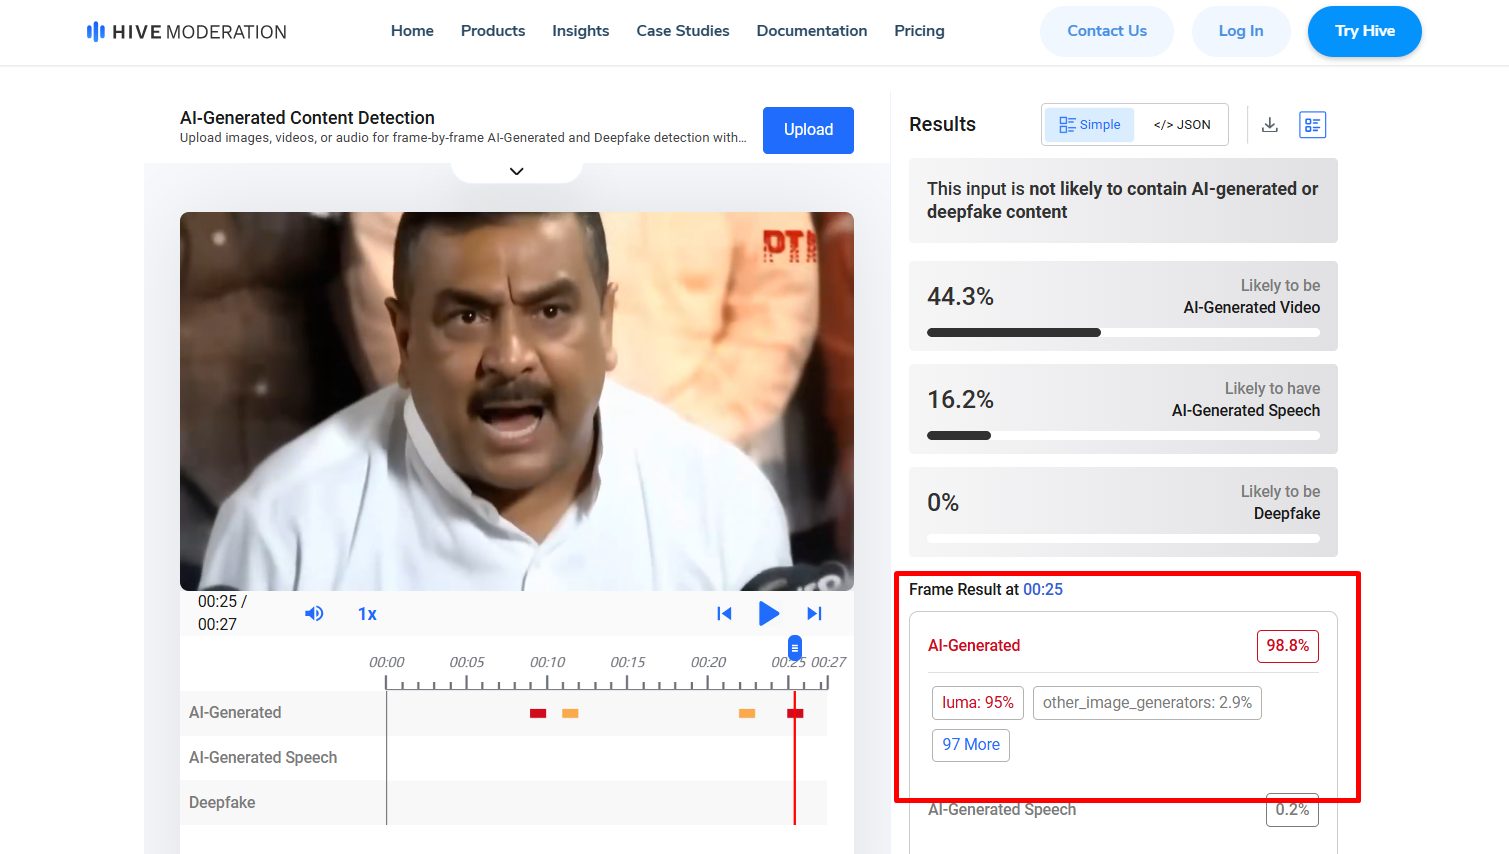Switch results to JSON view
This screenshot has width=1509, height=854.
coord(1182,125)
